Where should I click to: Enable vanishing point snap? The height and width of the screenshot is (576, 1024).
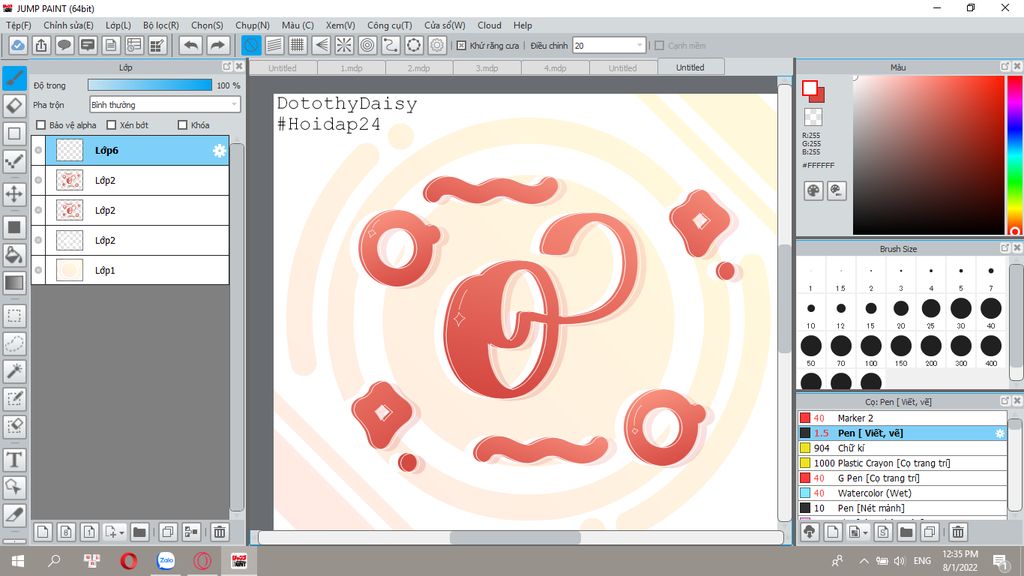coord(321,45)
